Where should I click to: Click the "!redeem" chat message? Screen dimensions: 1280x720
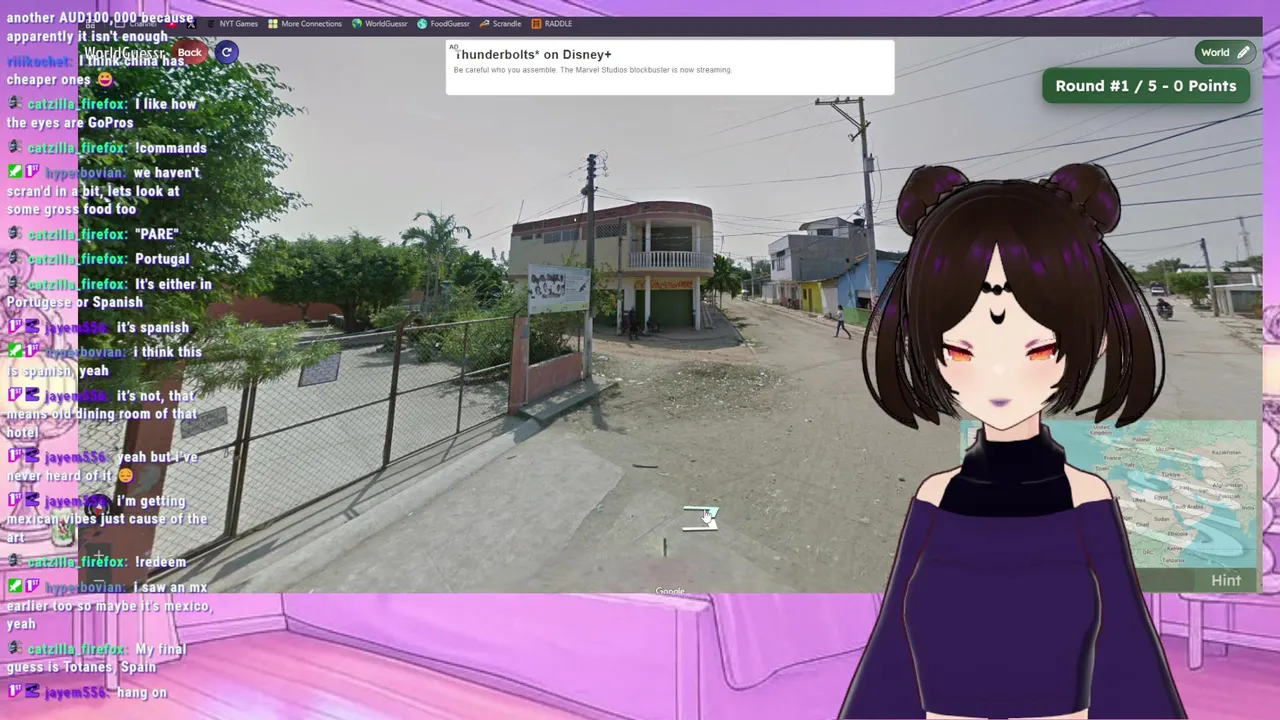pyautogui.click(x=160, y=562)
